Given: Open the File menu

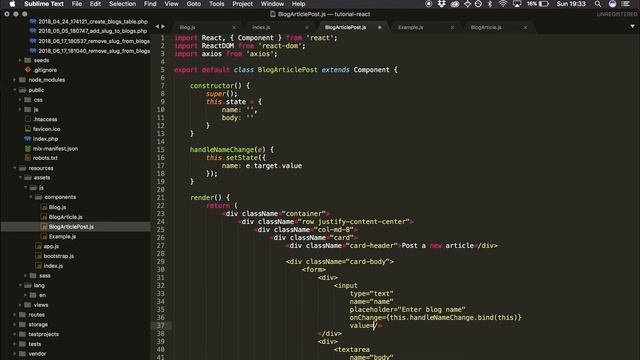Looking at the screenshot, I should coord(77,4).
